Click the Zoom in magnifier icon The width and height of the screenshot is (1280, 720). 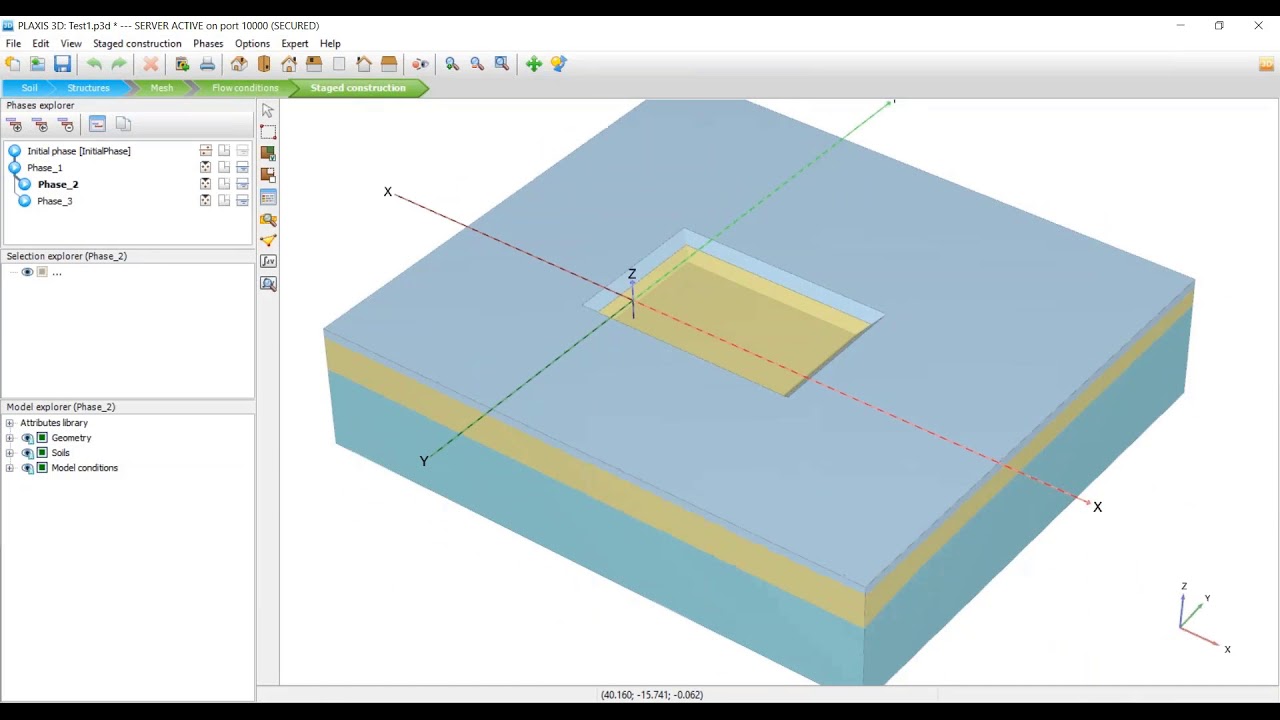[452, 64]
